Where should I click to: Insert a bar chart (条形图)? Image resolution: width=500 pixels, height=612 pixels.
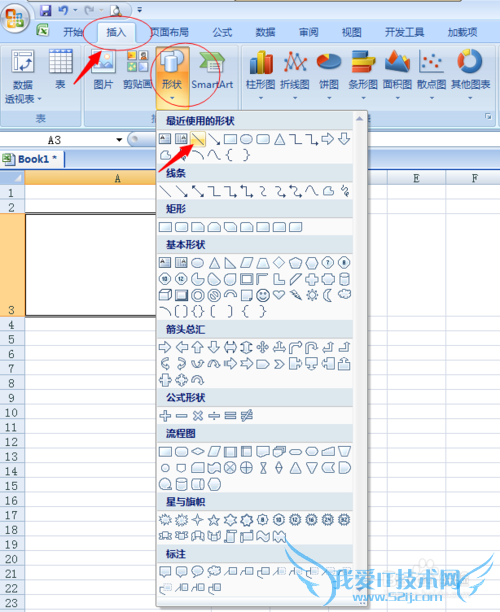point(363,74)
